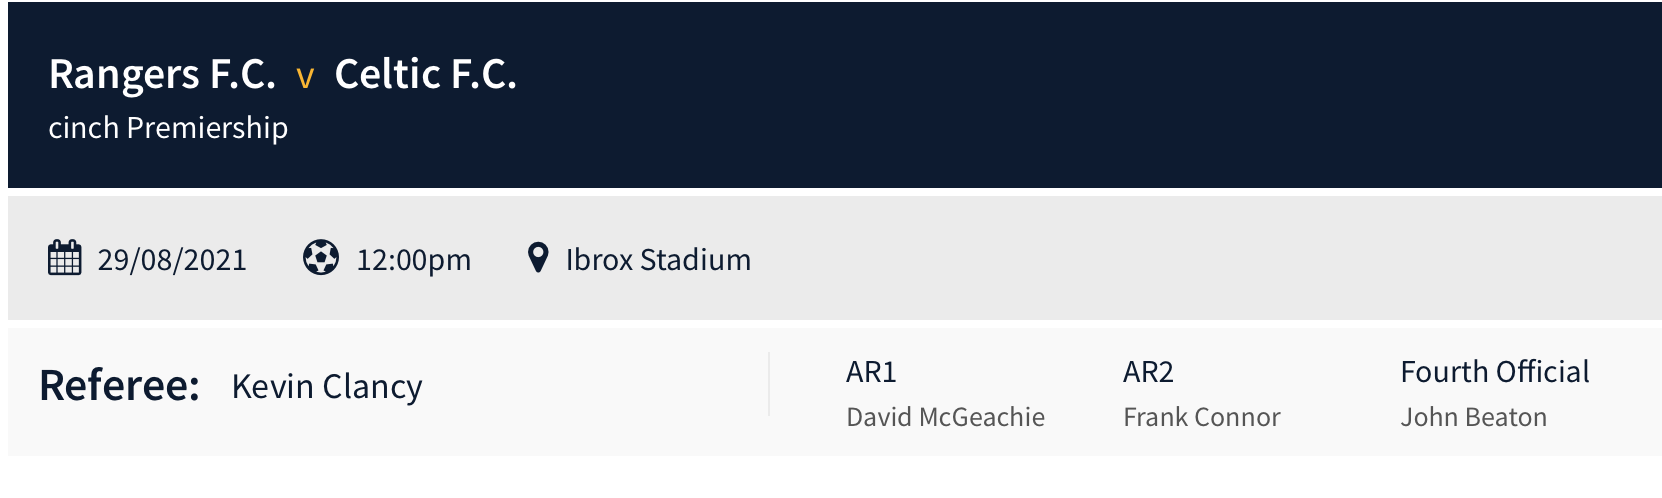Image resolution: width=1662 pixels, height=498 pixels.
Task: Click the calendar icon beside the date
Action: click(65, 258)
